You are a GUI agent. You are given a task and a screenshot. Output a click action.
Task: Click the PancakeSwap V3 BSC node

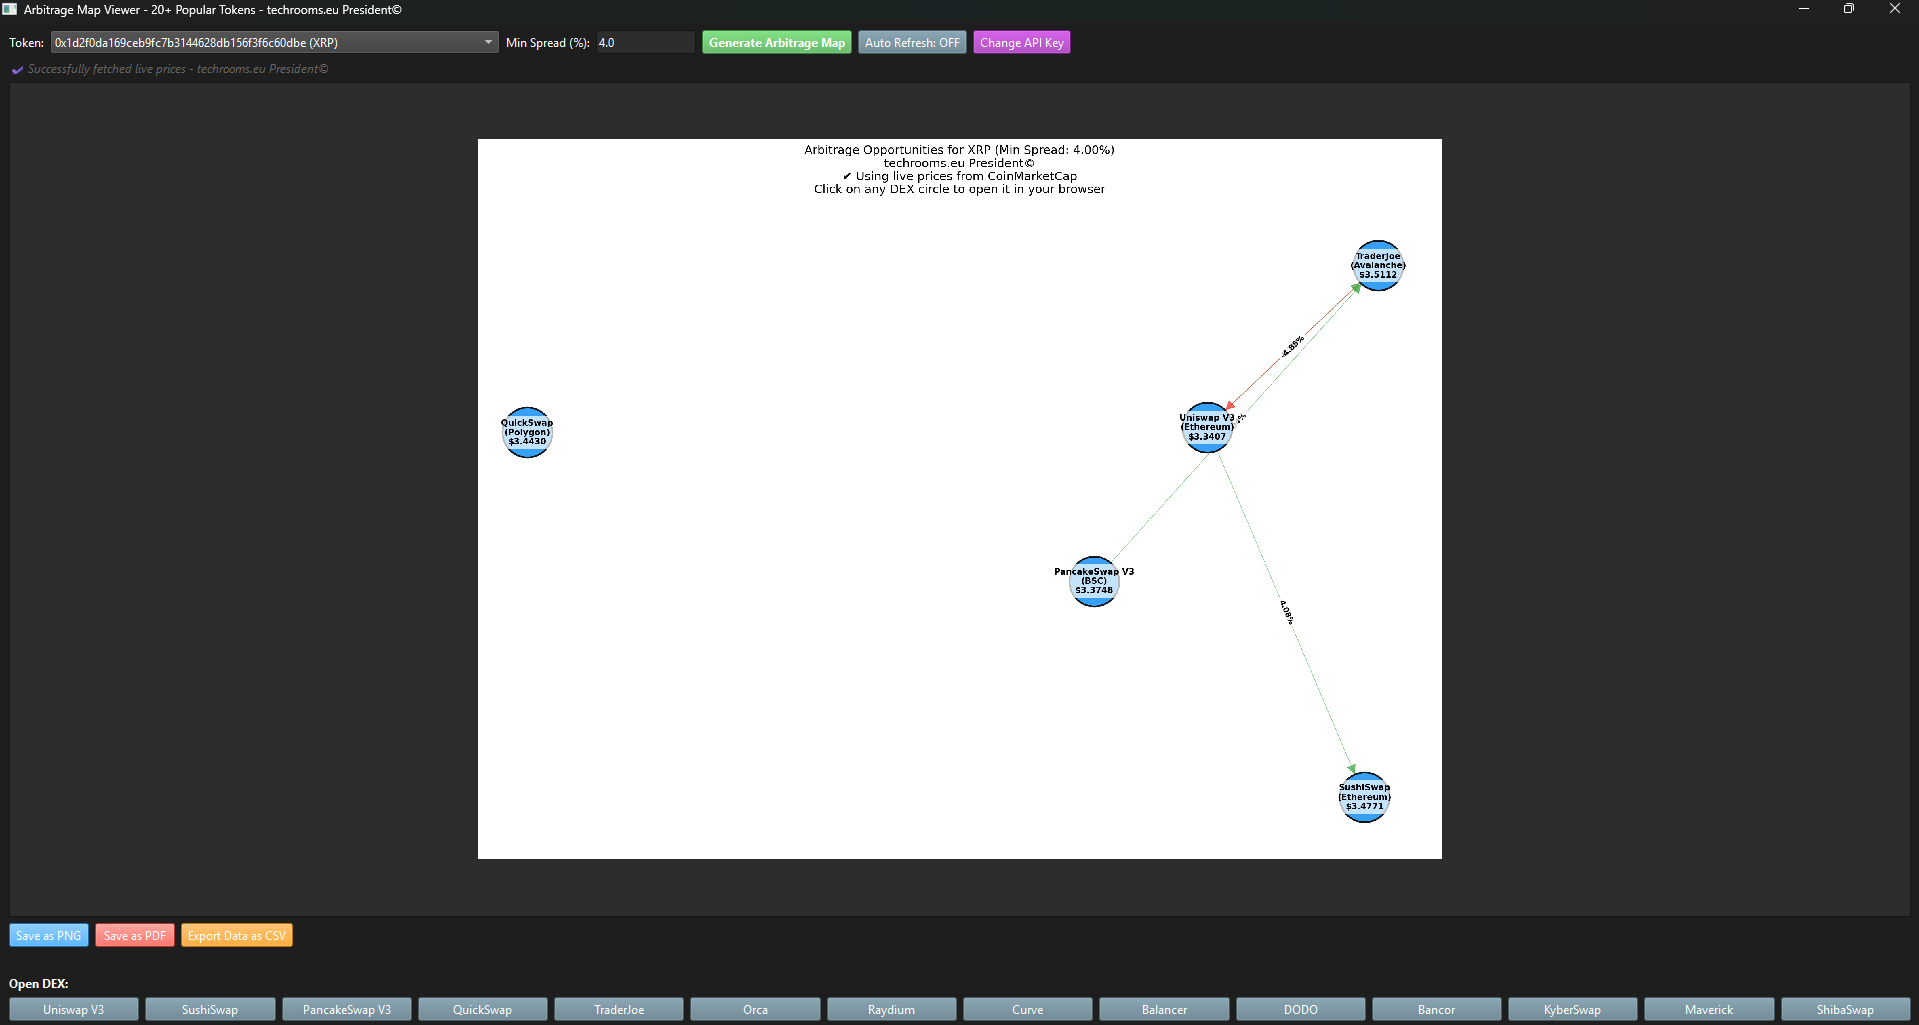[1093, 582]
